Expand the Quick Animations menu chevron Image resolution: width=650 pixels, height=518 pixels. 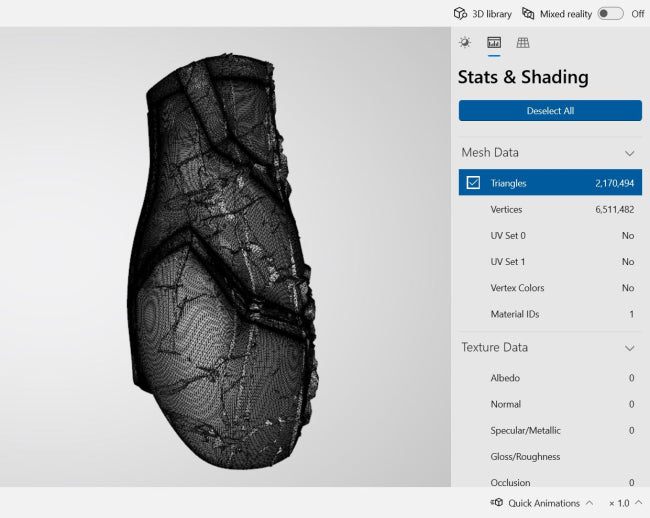coord(589,503)
